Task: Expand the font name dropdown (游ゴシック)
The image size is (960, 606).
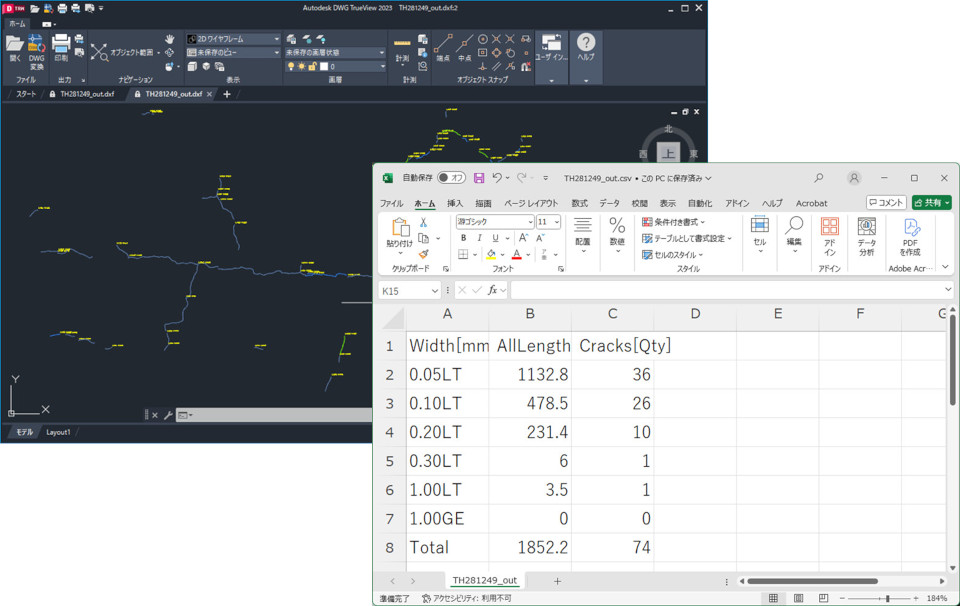Action: [x=530, y=222]
